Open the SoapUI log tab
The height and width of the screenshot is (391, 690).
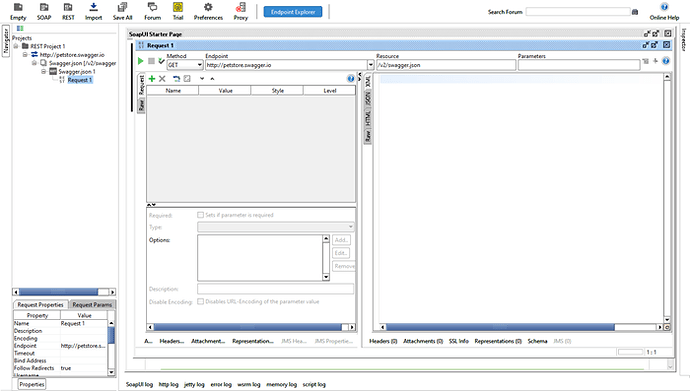(x=139, y=384)
